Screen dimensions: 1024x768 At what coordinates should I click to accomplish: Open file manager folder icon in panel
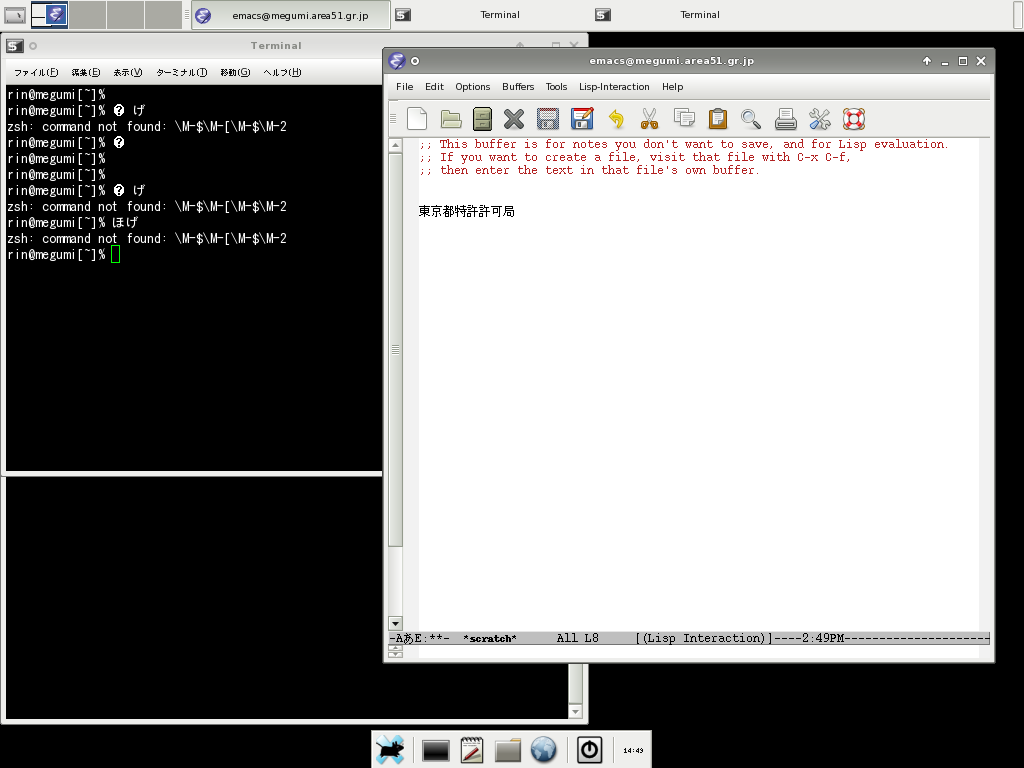507,750
